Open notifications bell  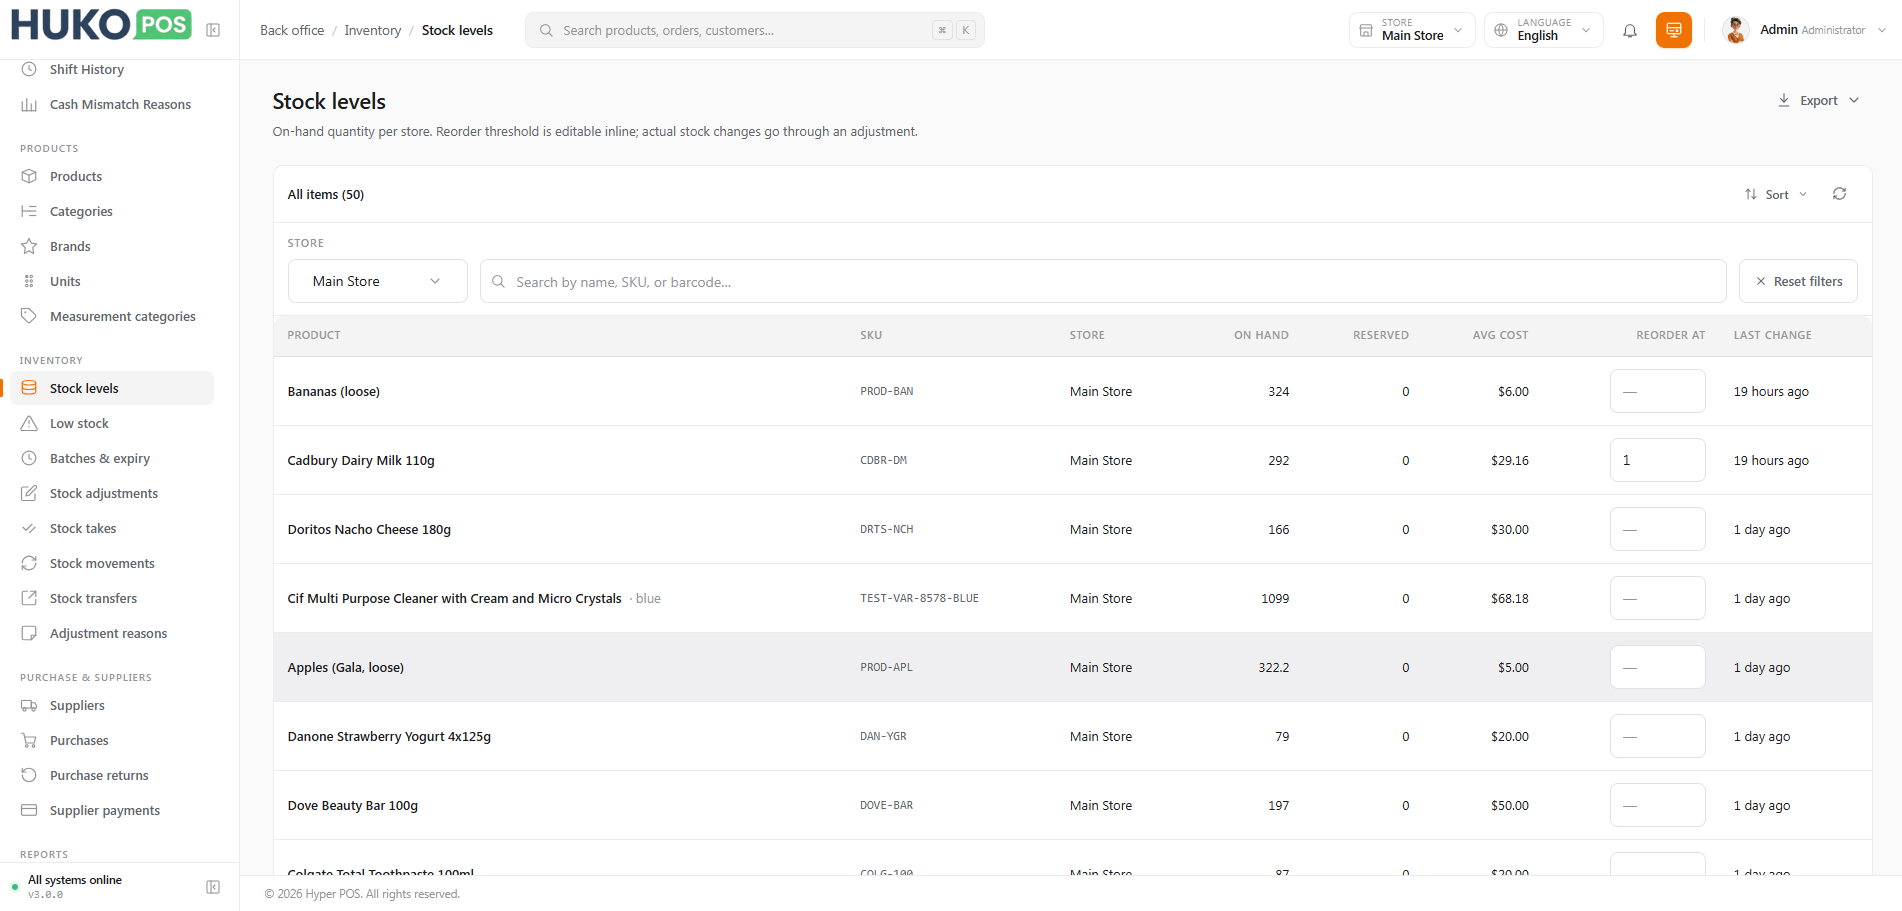[1630, 30]
